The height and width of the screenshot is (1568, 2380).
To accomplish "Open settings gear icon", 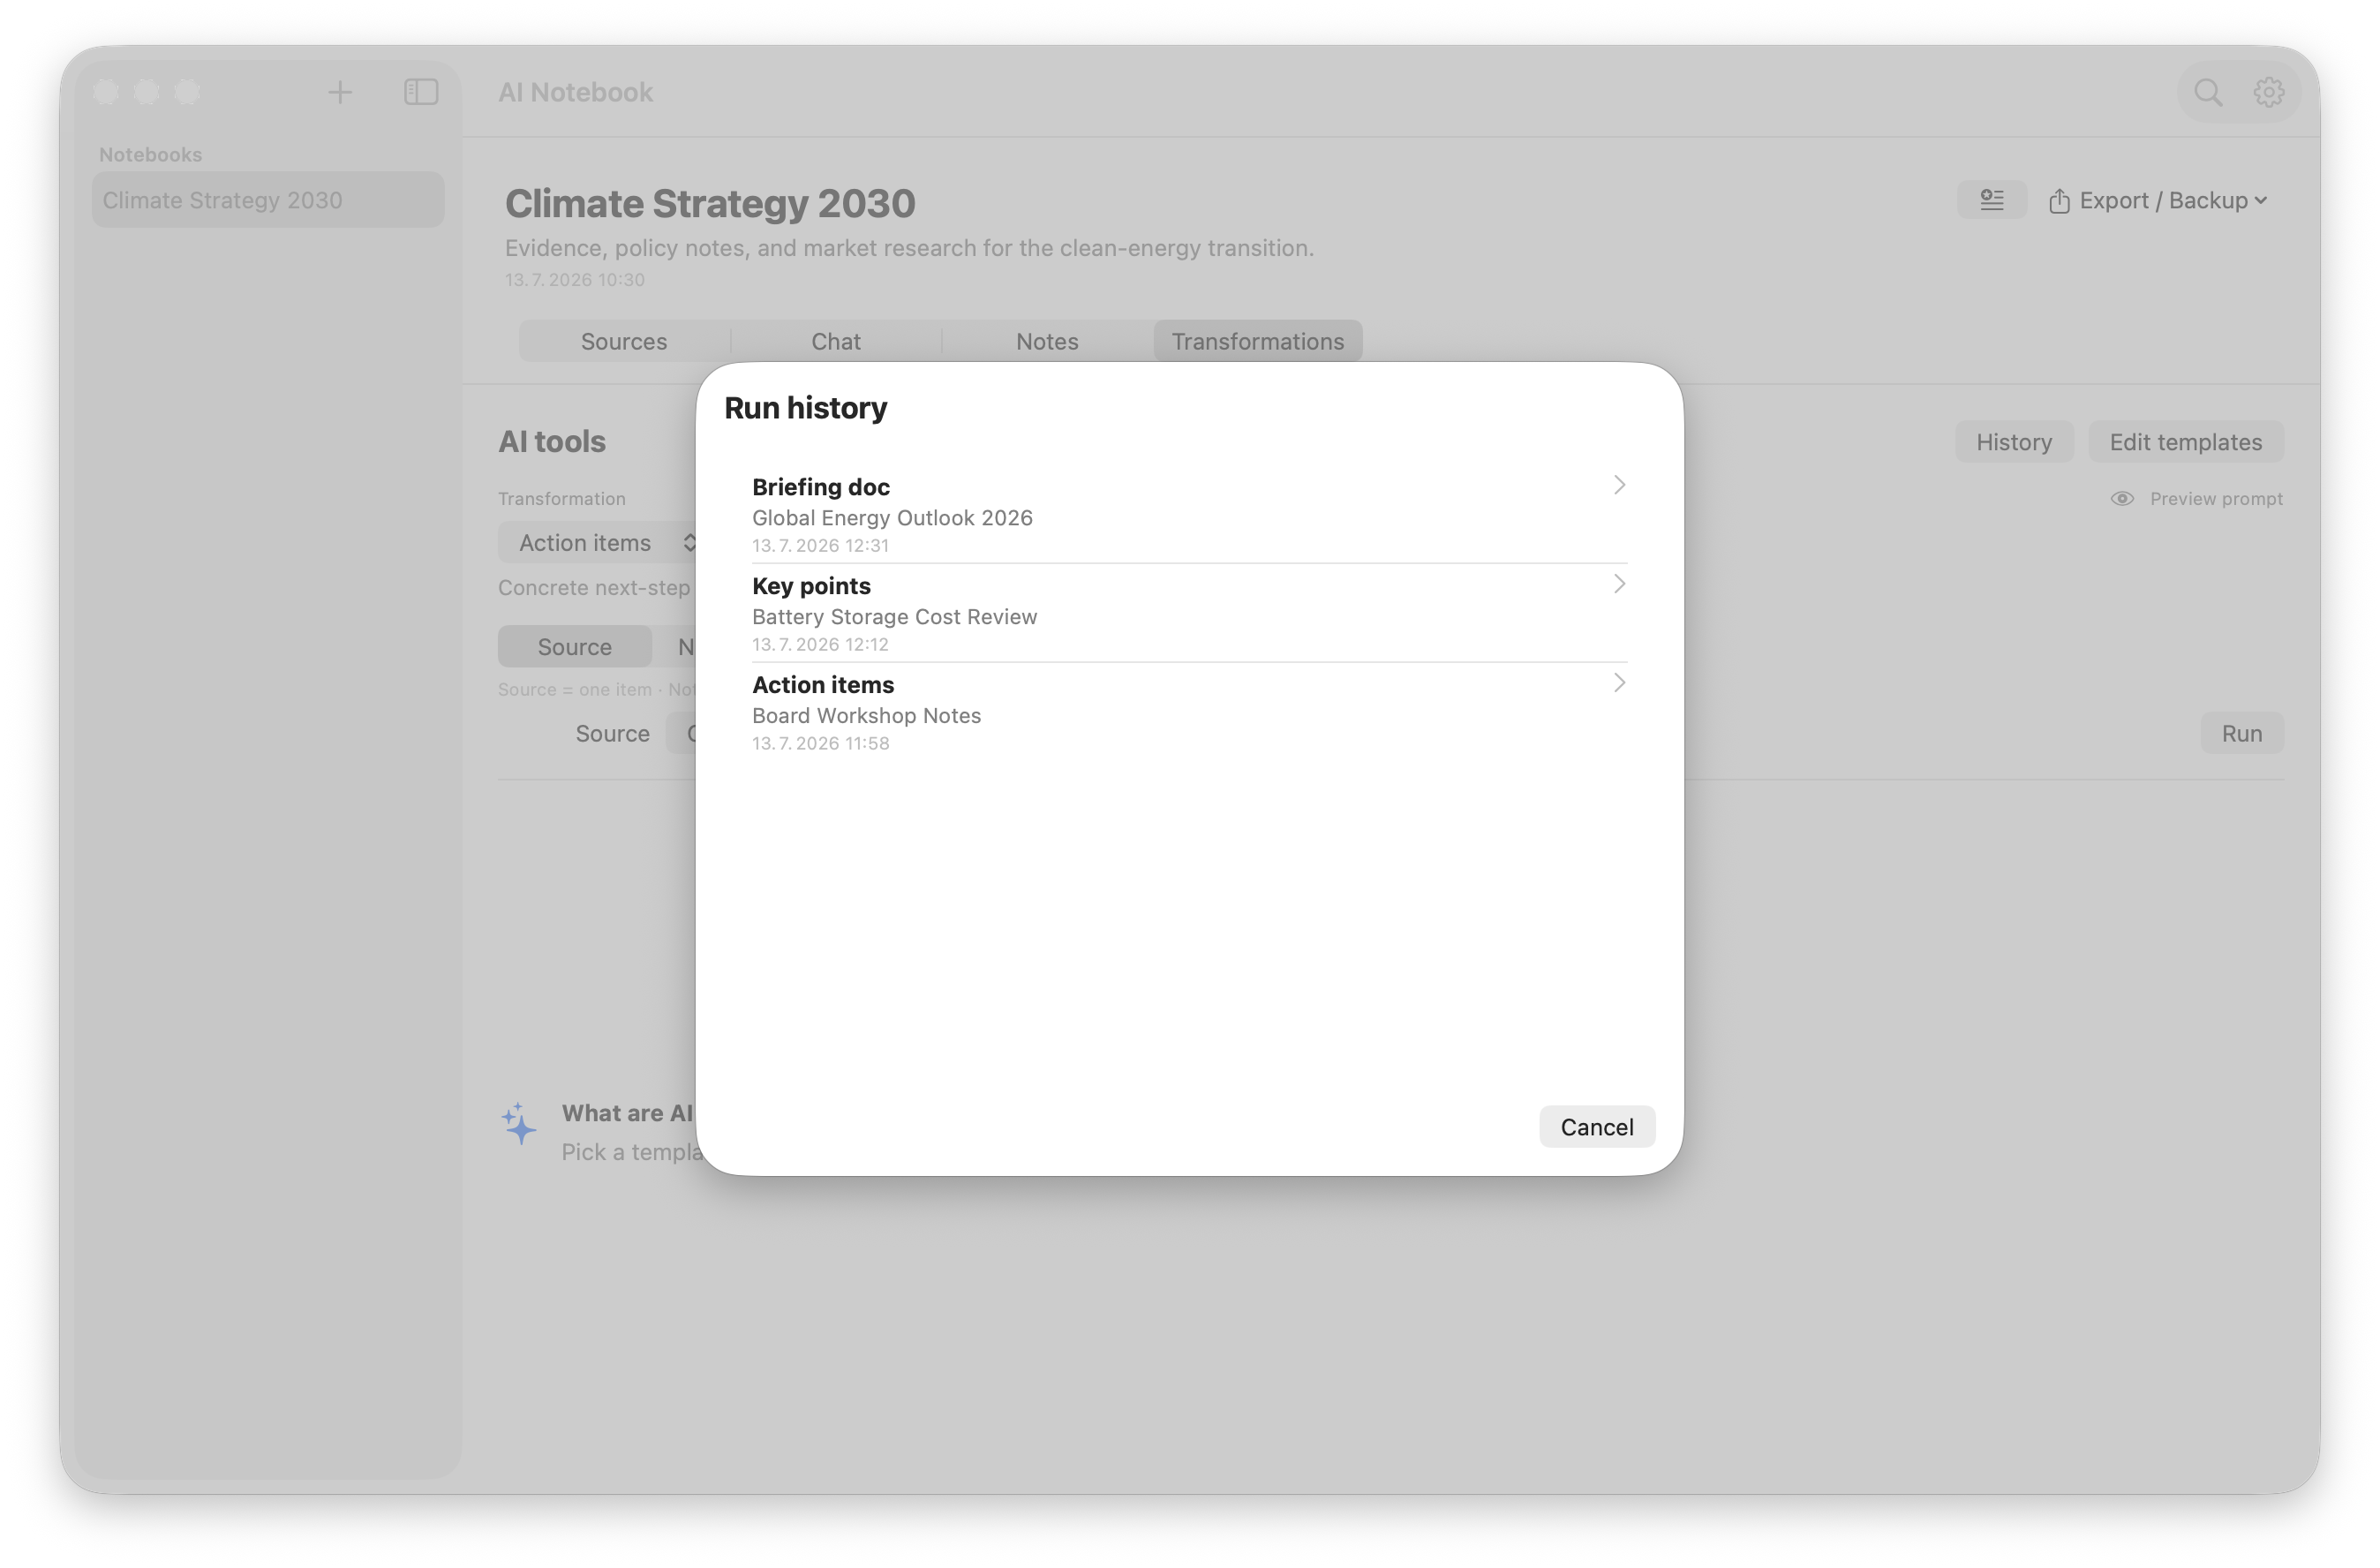I will 2268,92.
